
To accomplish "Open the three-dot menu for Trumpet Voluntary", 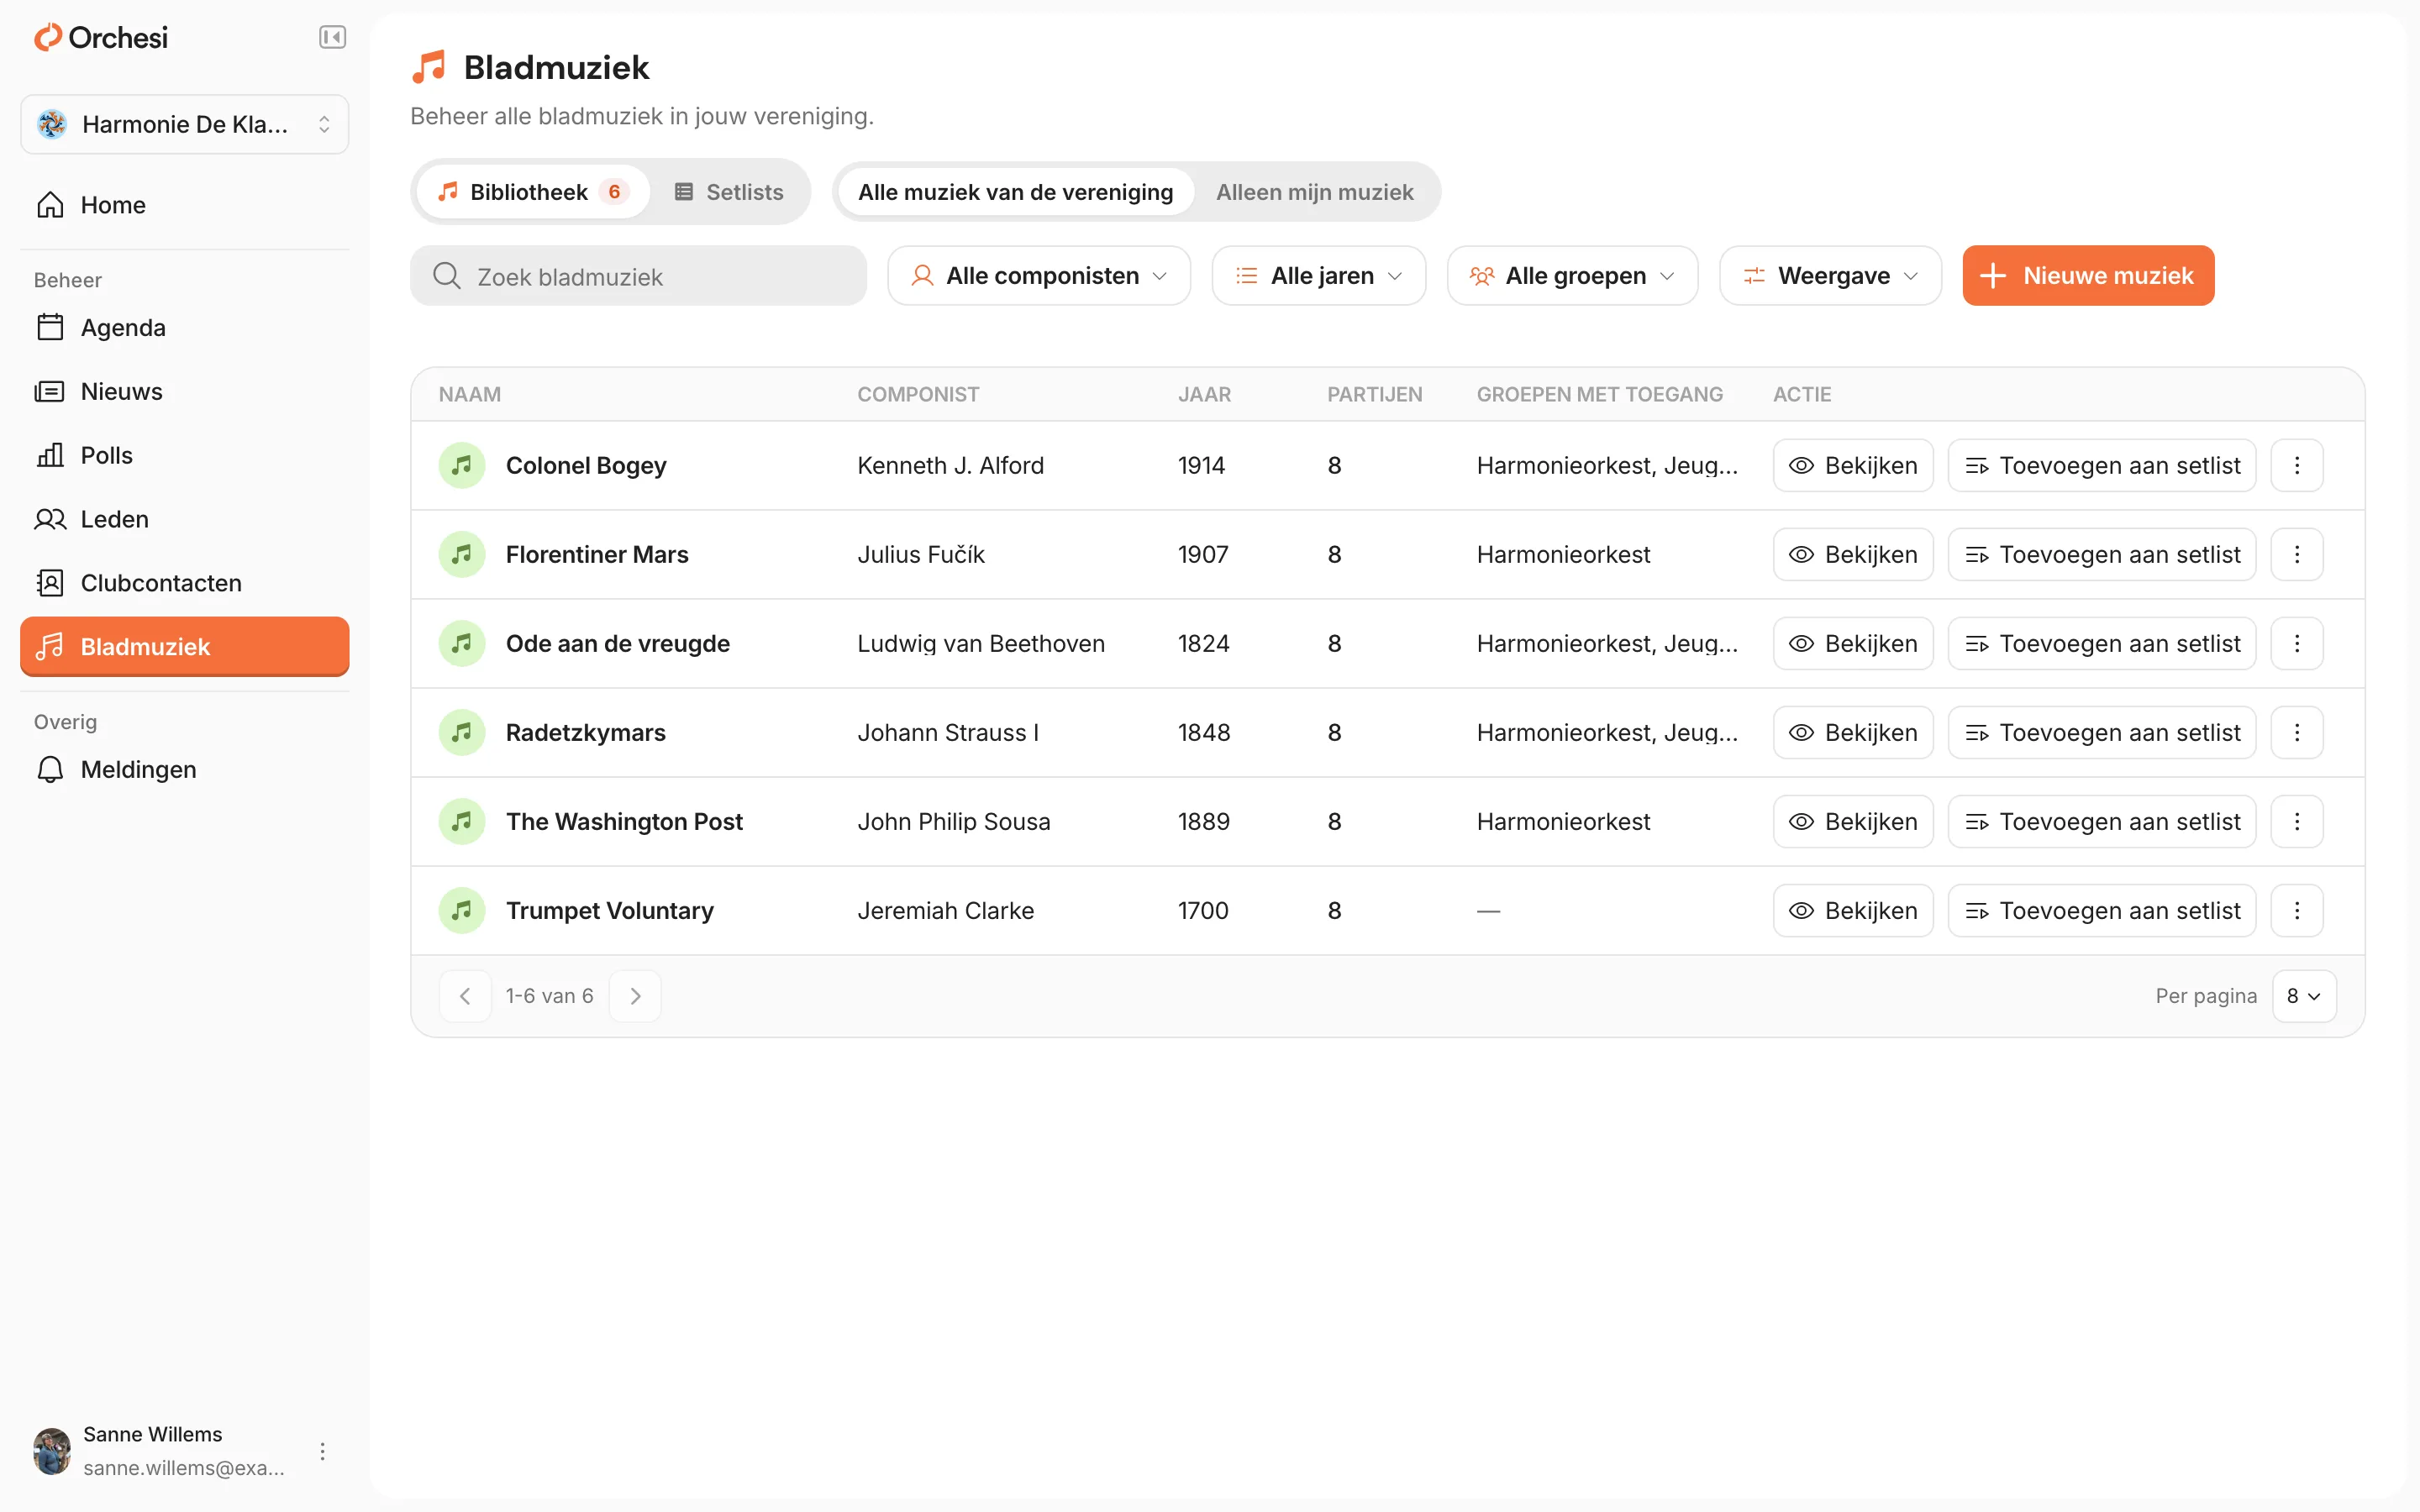I will tap(2296, 910).
